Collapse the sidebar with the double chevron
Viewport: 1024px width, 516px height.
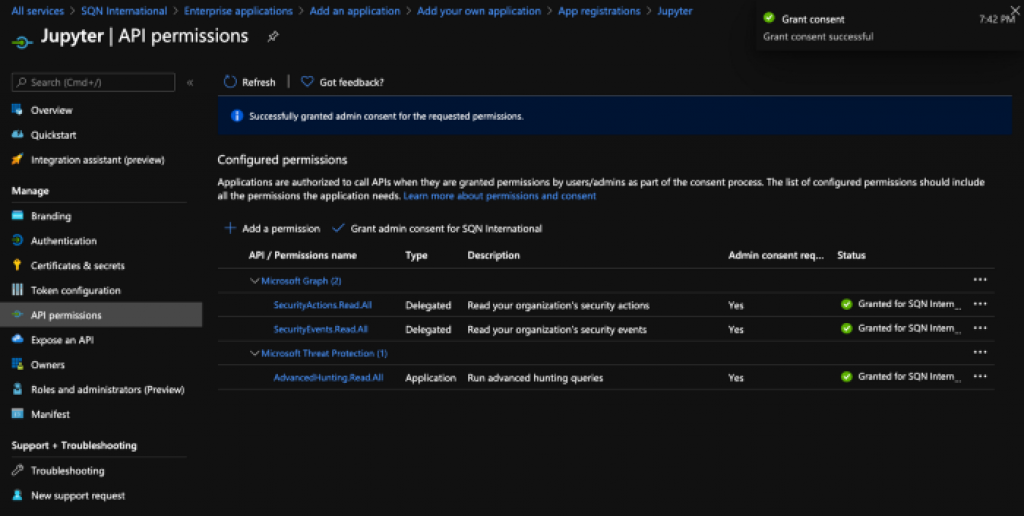[190, 82]
